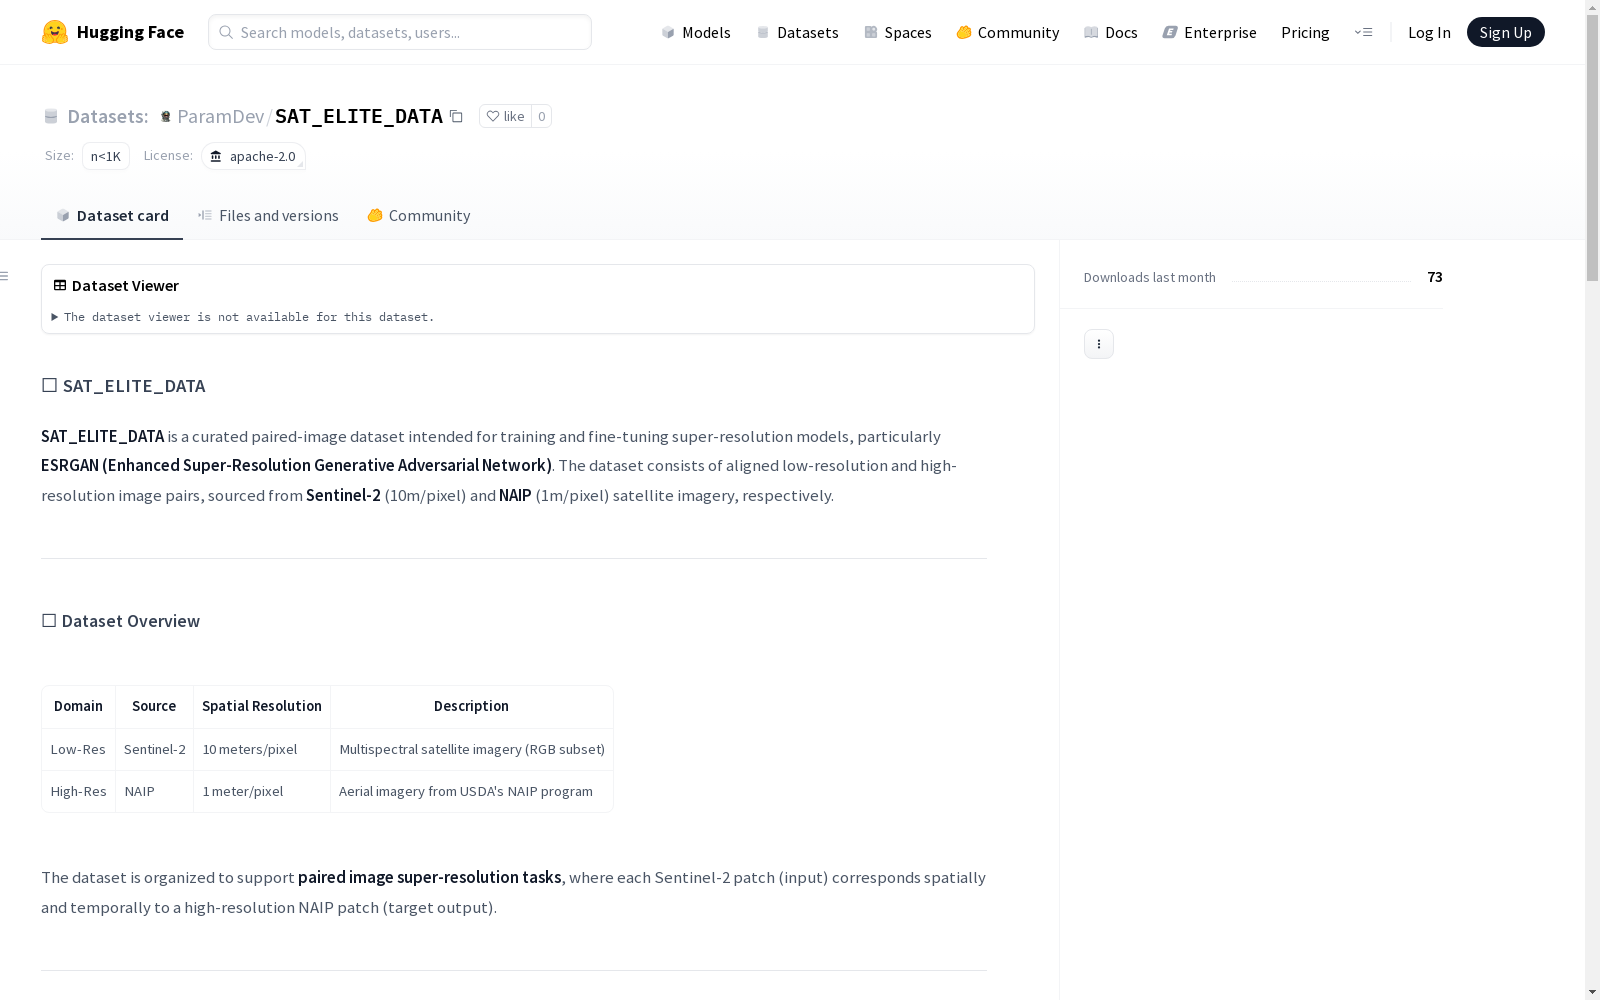The image size is (1600, 1000).
Task: Open the ParamDev user profile link
Action: pos(220,116)
